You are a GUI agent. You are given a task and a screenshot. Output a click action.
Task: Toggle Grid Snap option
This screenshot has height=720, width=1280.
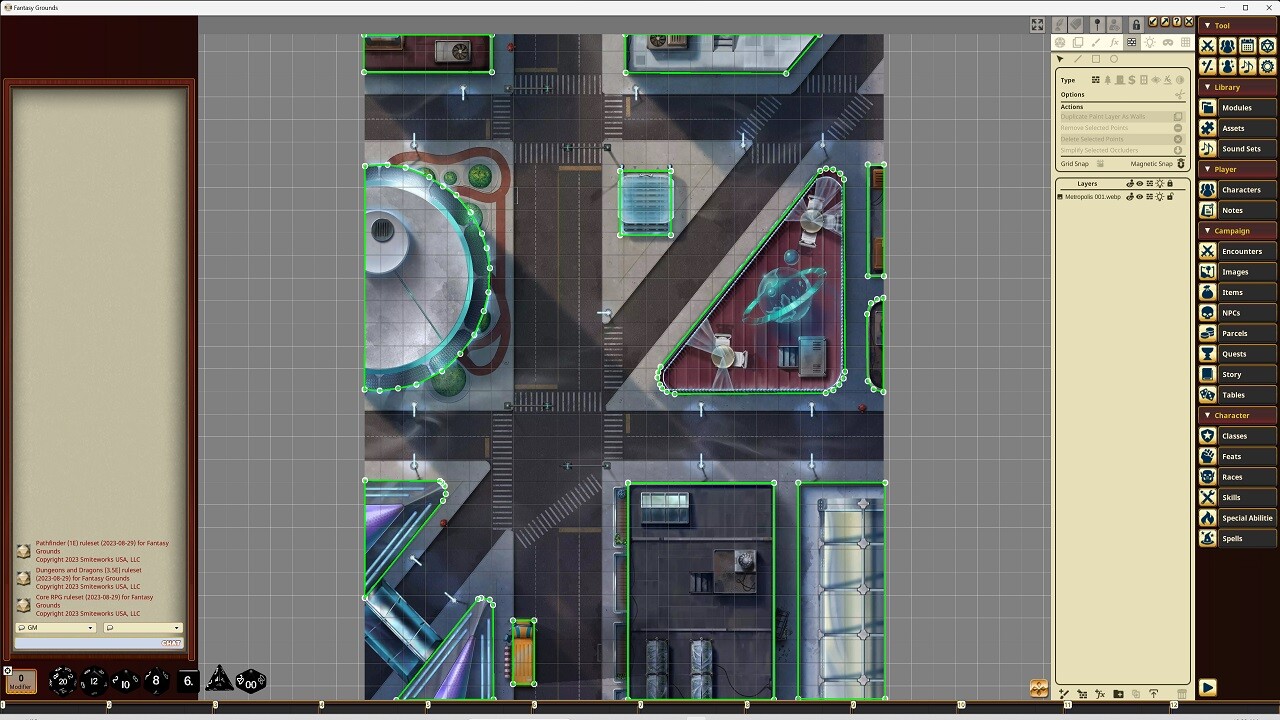[x=1100, y=164]
